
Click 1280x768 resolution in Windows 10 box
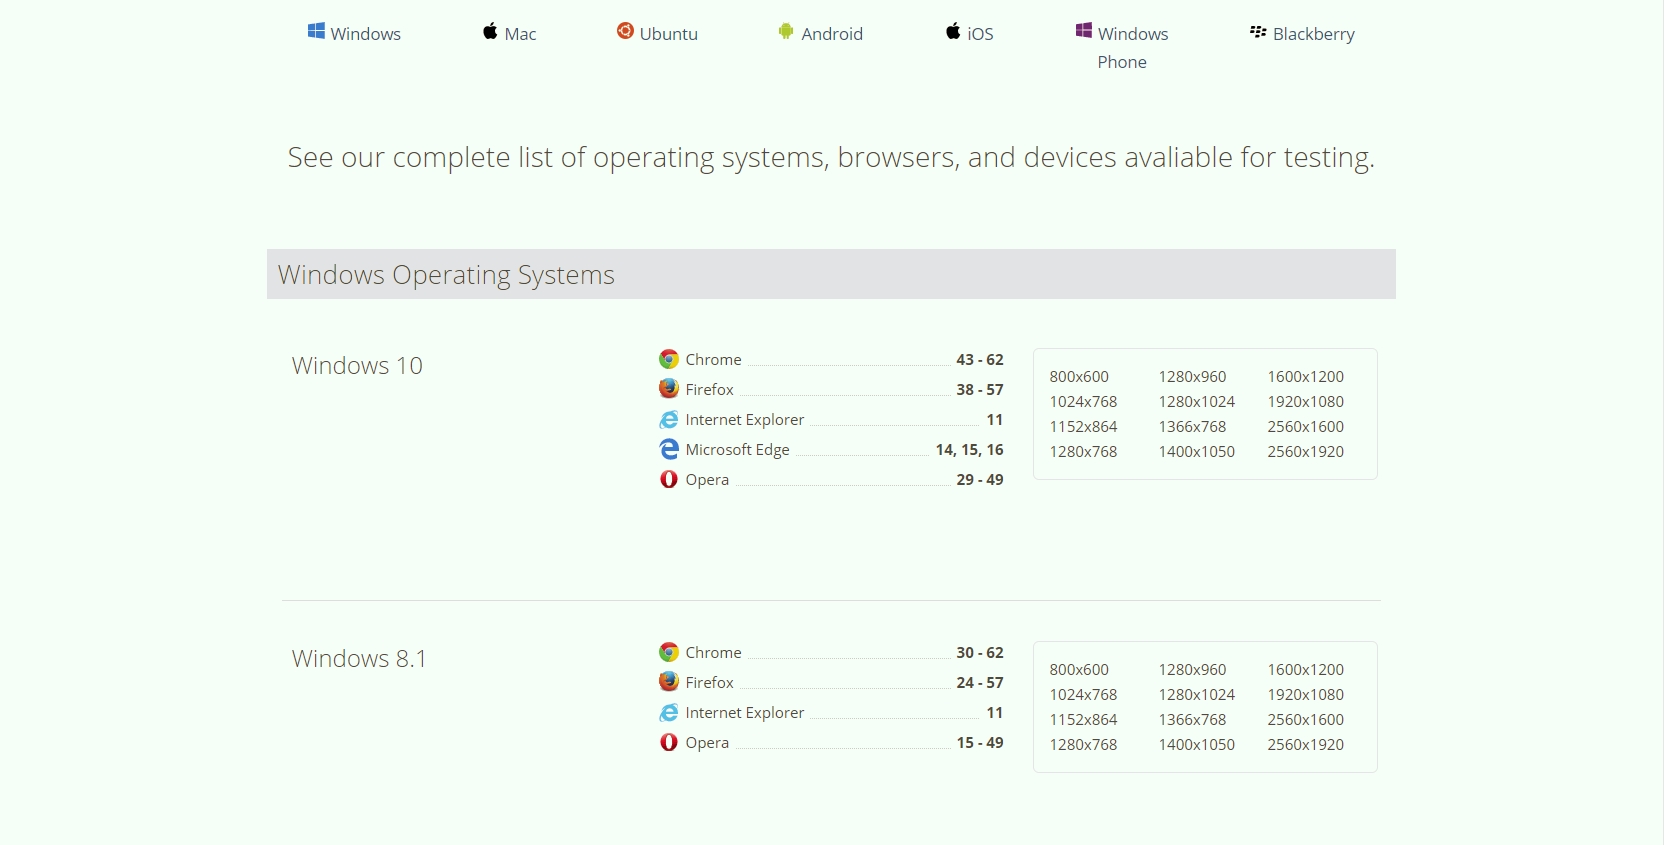(1083, 452)
